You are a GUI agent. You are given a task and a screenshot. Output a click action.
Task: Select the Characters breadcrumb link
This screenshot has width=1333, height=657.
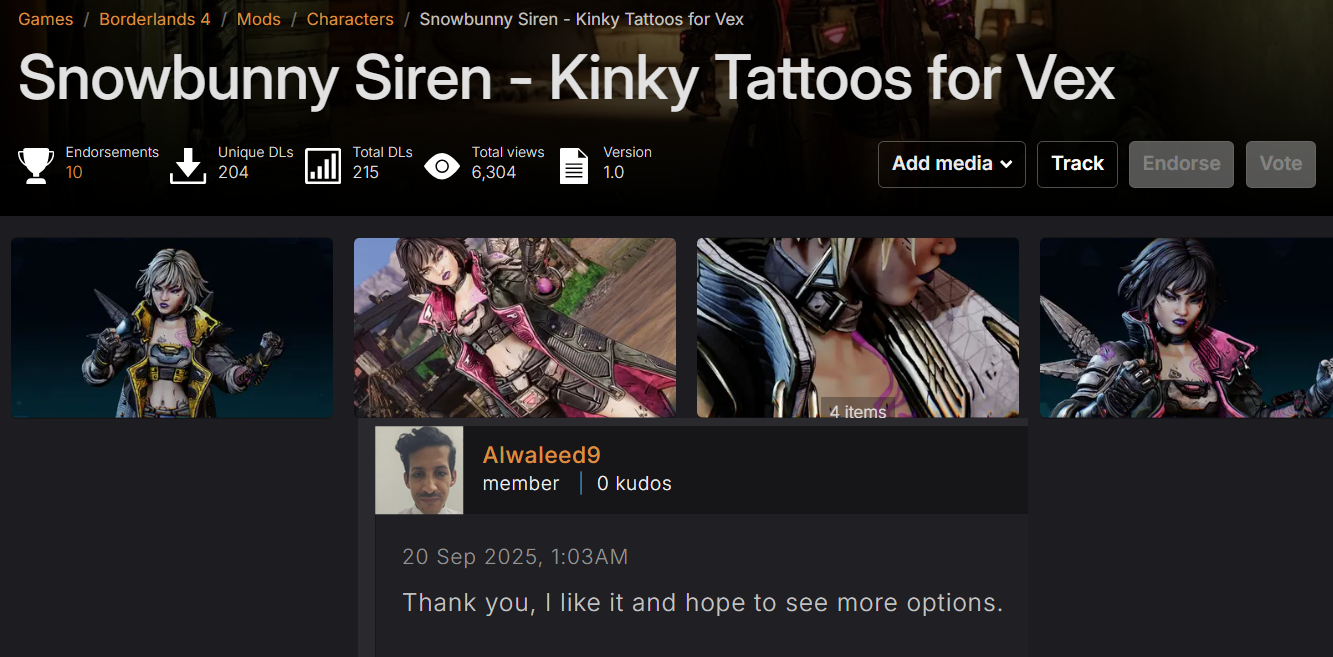[350, 19]
